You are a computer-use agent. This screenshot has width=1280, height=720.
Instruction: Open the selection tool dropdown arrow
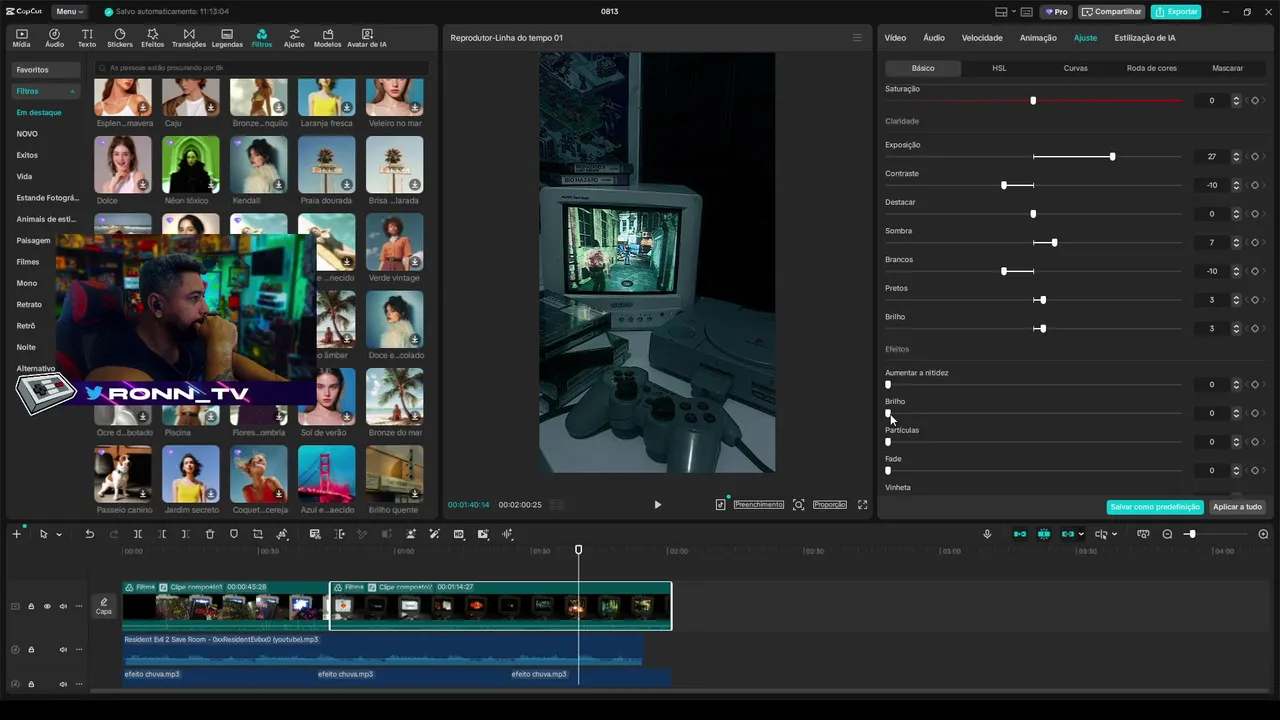tap(59, 534)
